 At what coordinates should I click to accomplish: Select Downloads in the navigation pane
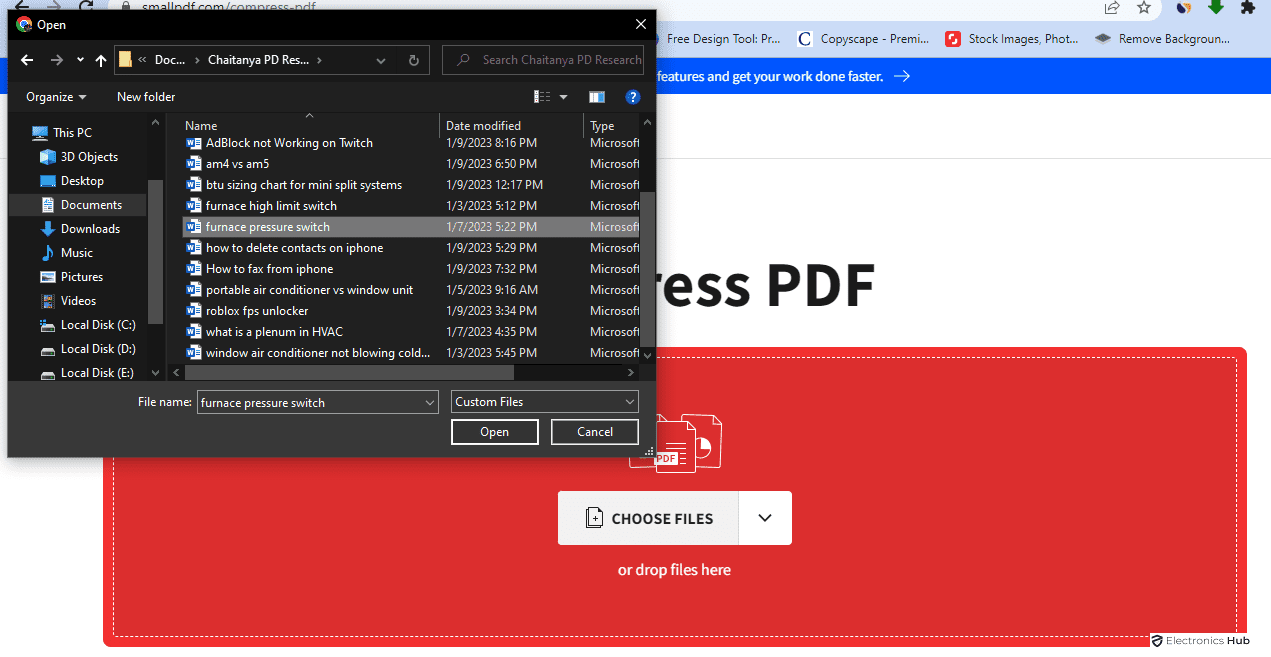[90, 229]
